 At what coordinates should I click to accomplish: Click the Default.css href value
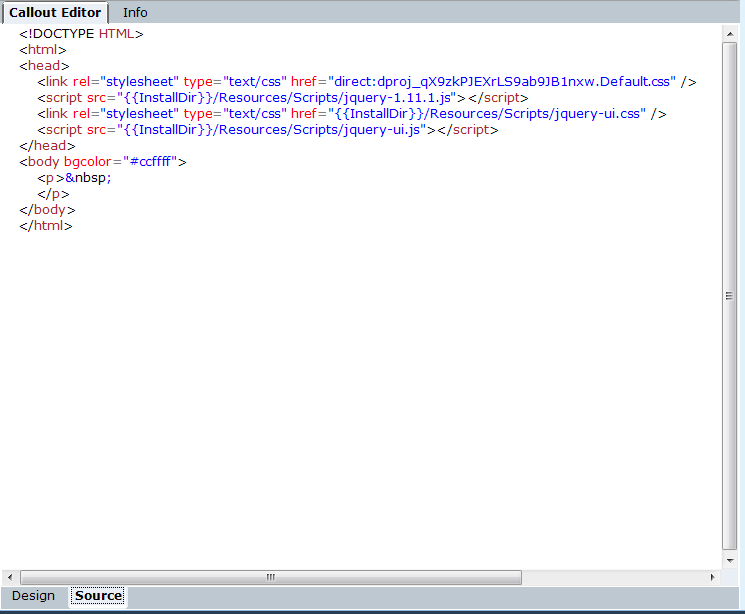[502, 82]
